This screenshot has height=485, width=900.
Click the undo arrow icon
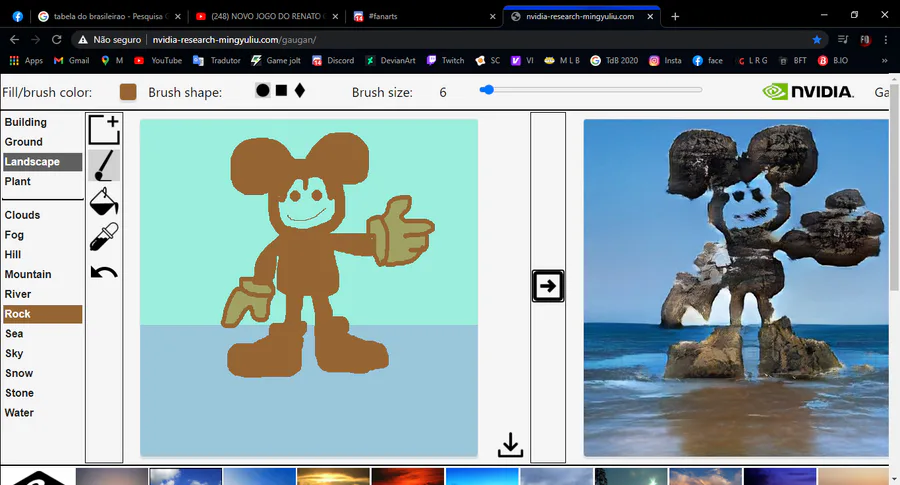(104, 272)
